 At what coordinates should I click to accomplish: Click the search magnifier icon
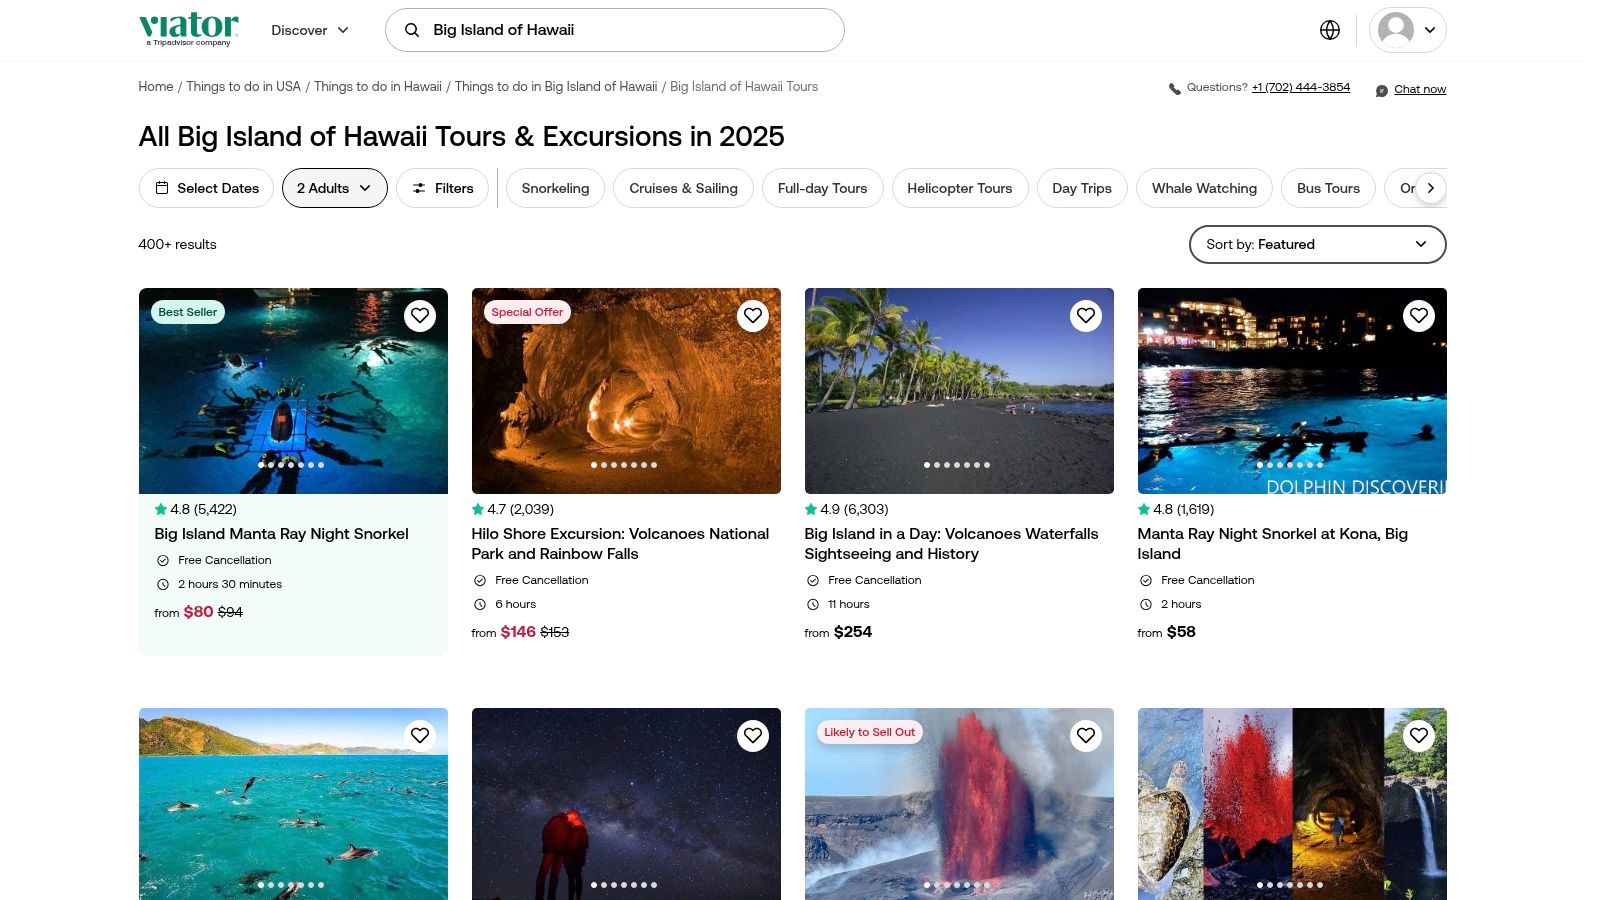pyautogui.click(x=411, y=30)
